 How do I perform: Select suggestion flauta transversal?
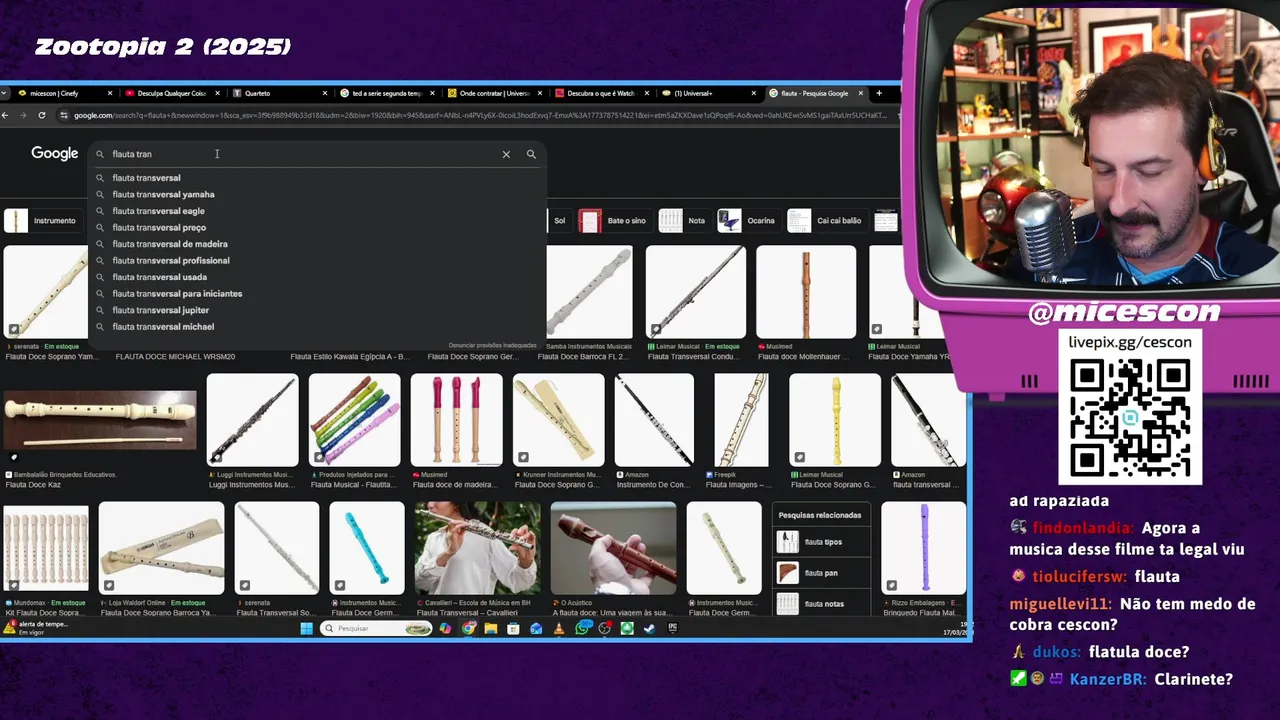tap(318, 178)
